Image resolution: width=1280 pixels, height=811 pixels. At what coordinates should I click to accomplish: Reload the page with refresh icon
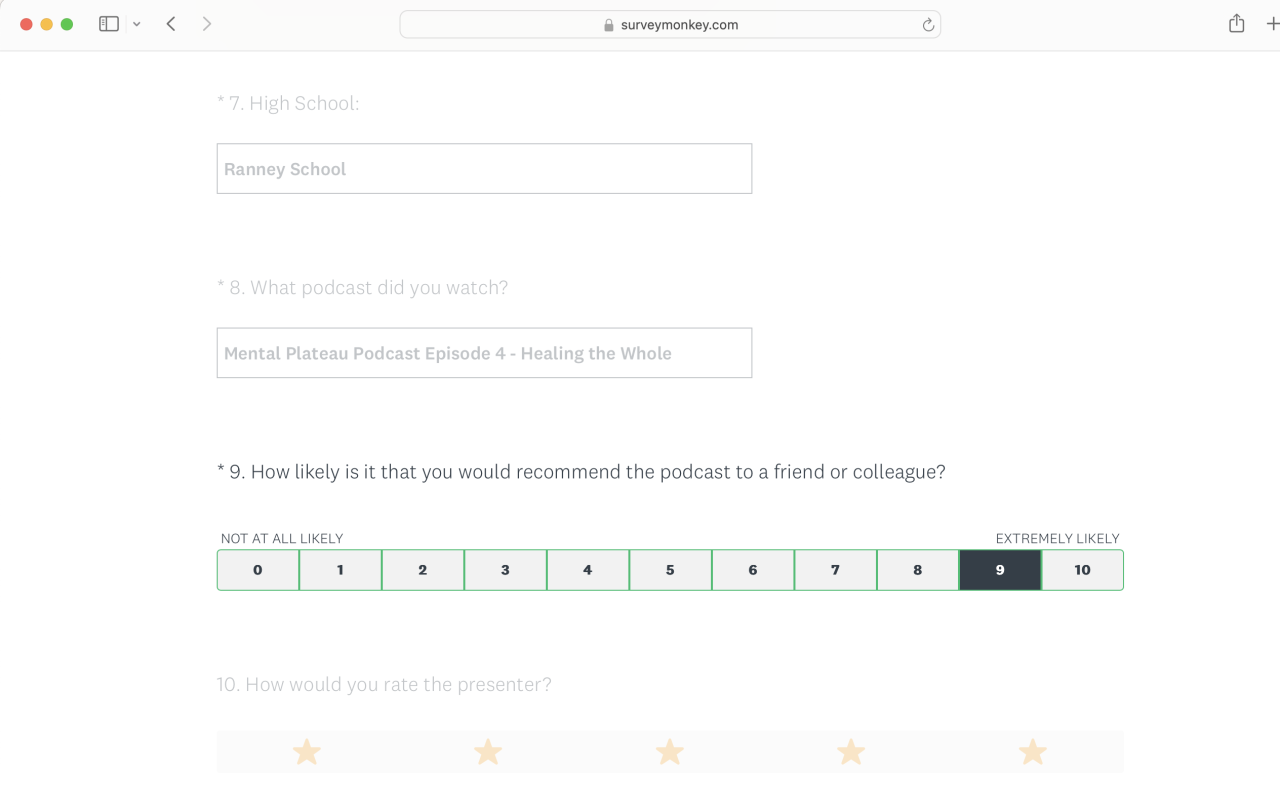tap(928, 25)
